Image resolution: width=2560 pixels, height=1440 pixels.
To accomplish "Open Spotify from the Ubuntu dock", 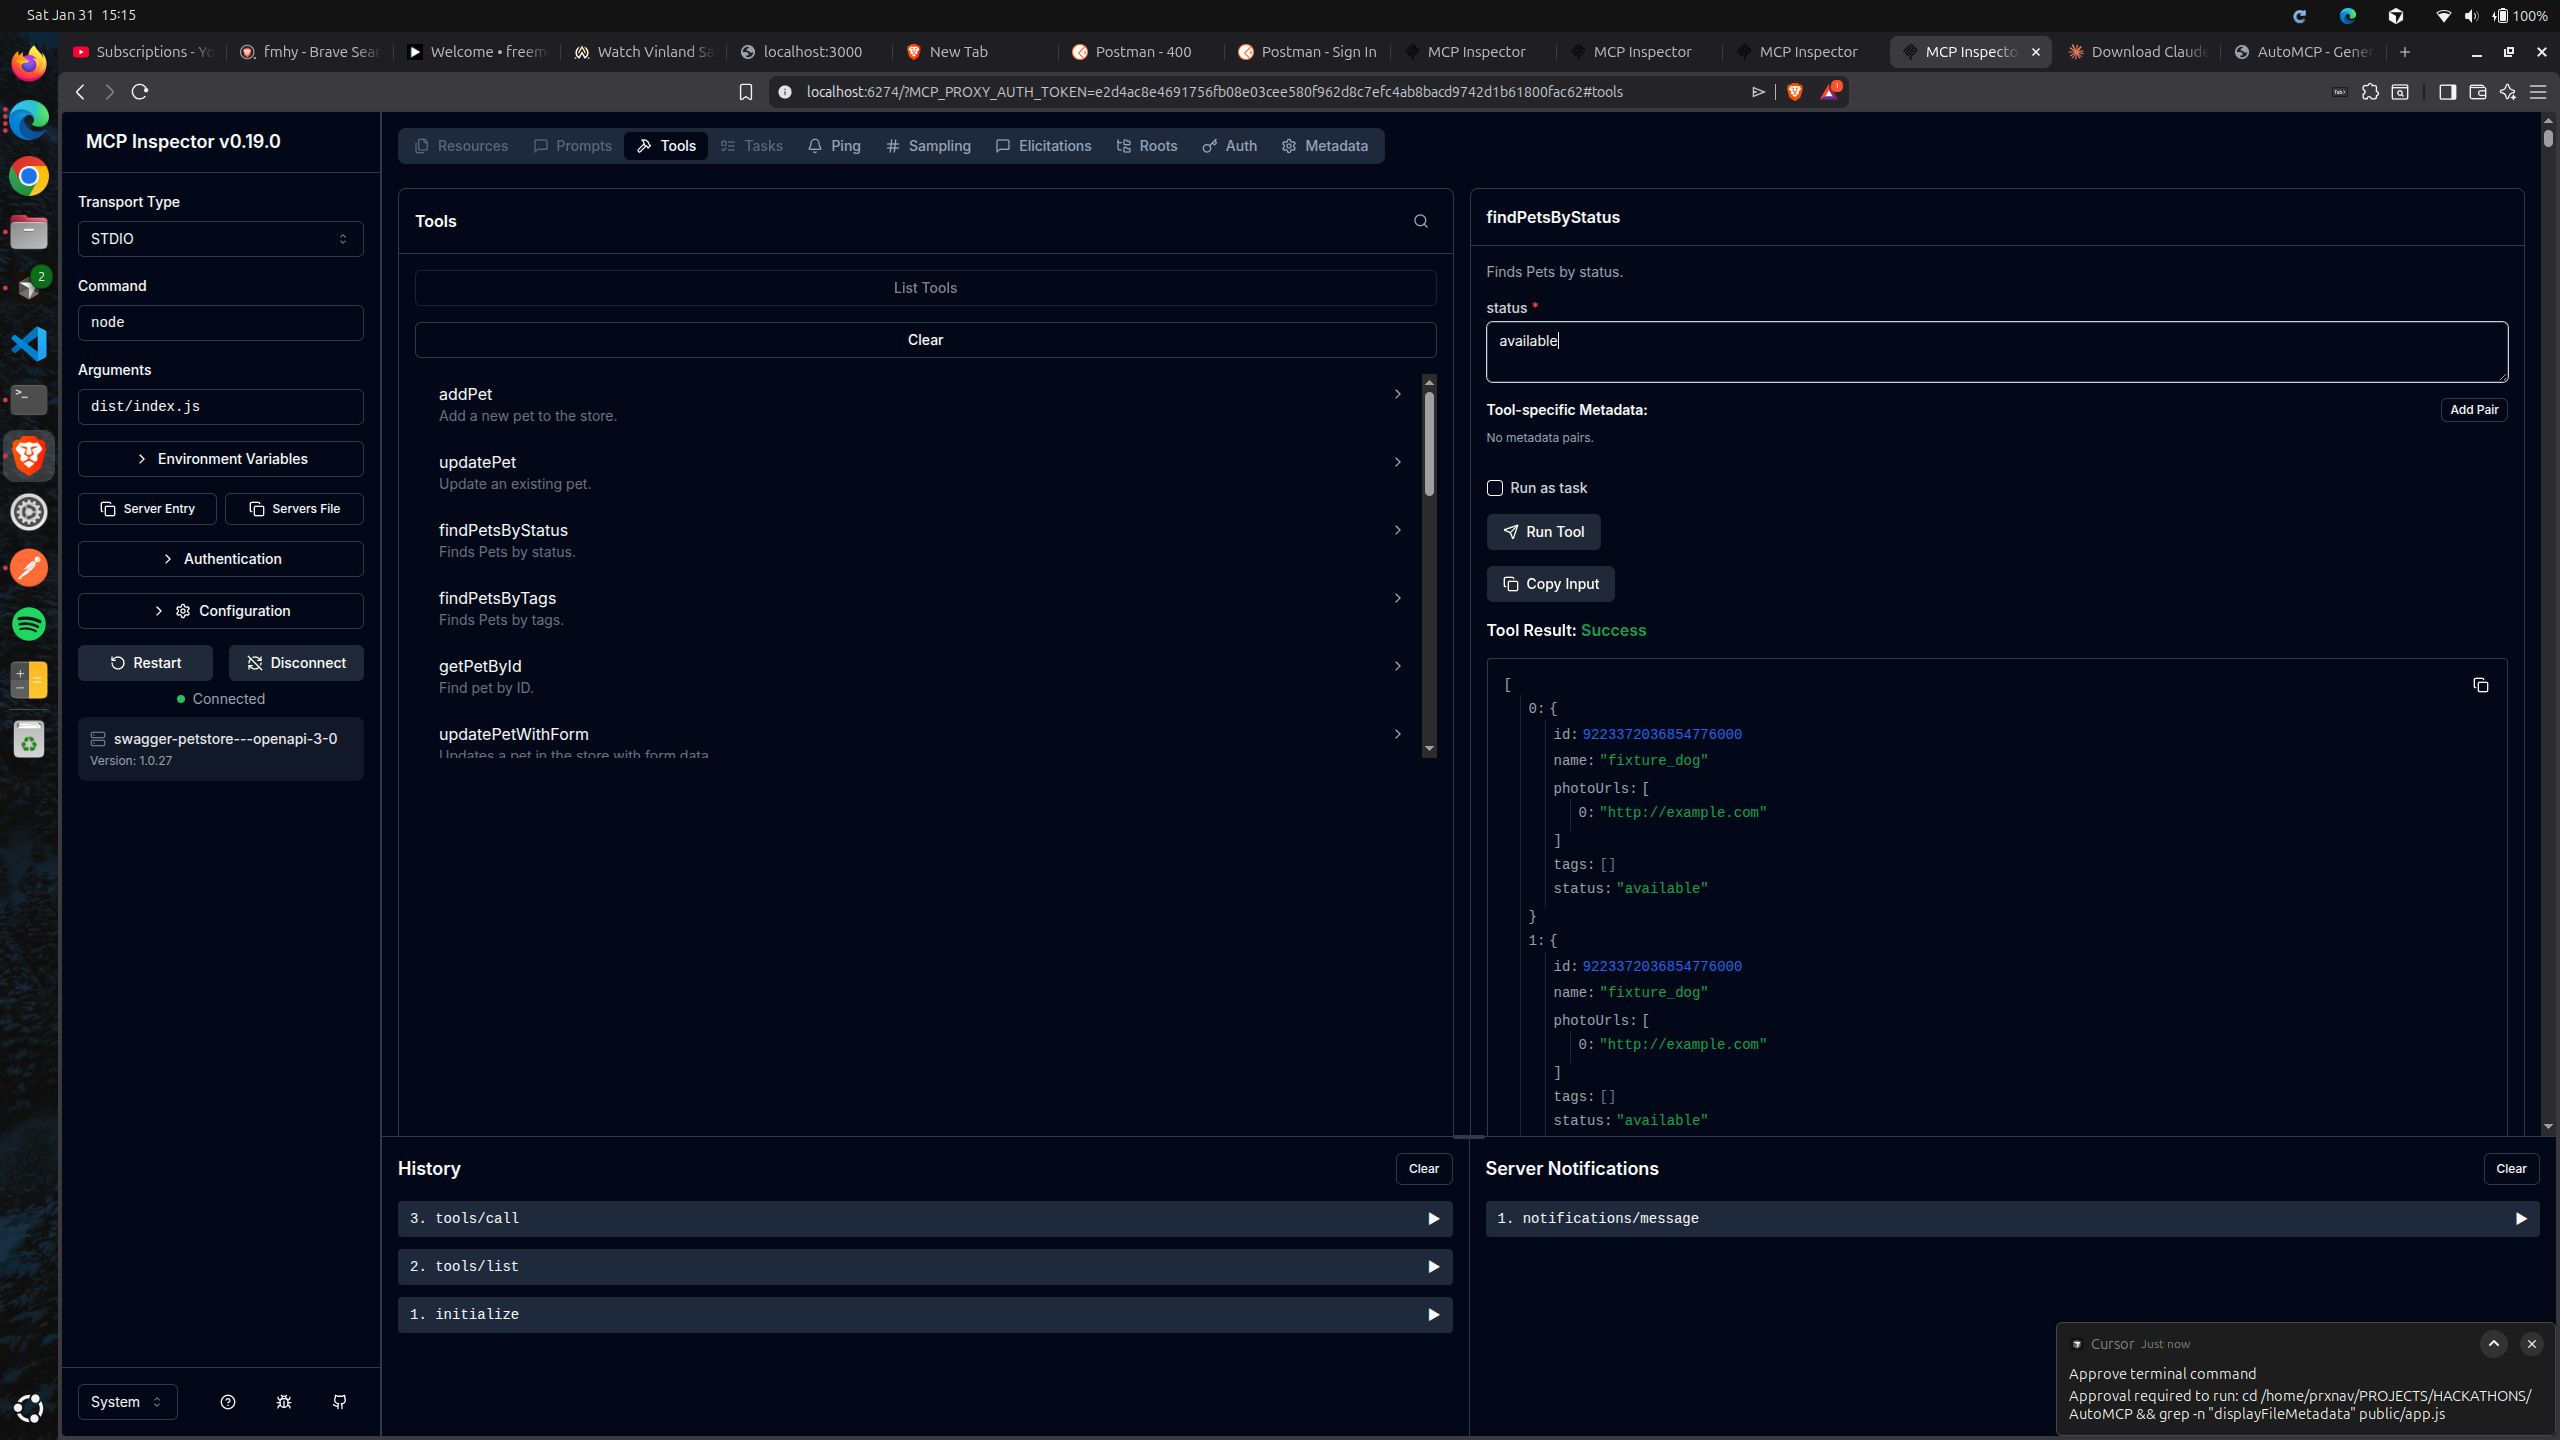I will (x=29, y=624).
